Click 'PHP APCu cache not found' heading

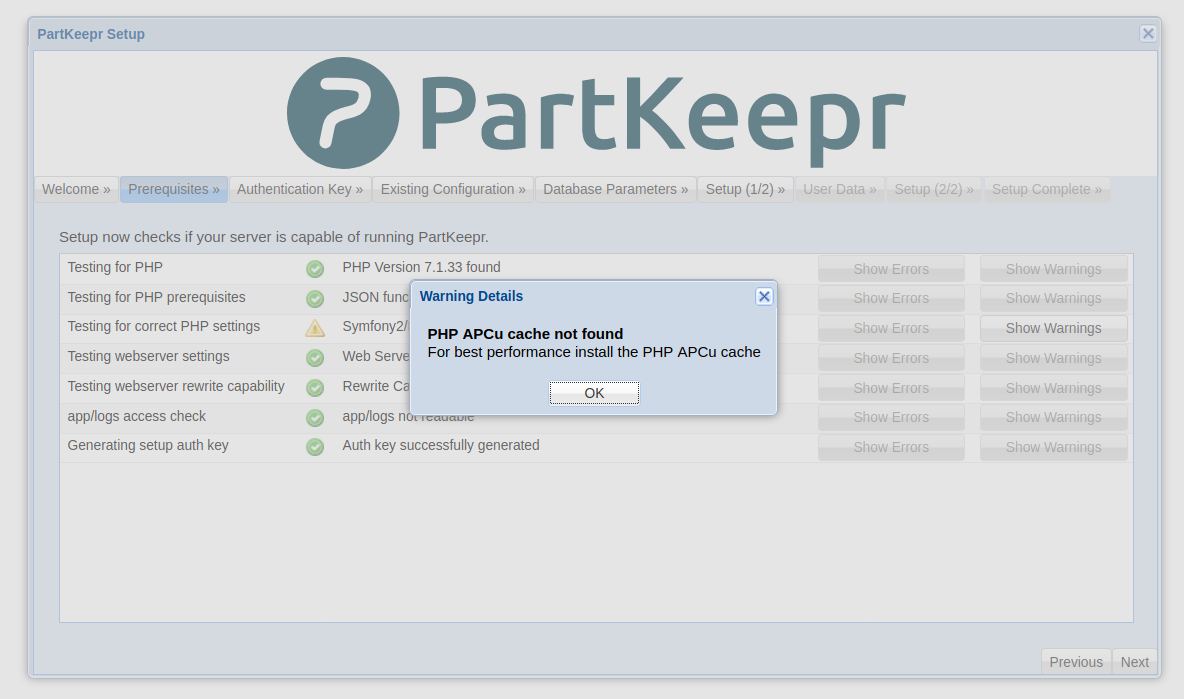point(526,334)
